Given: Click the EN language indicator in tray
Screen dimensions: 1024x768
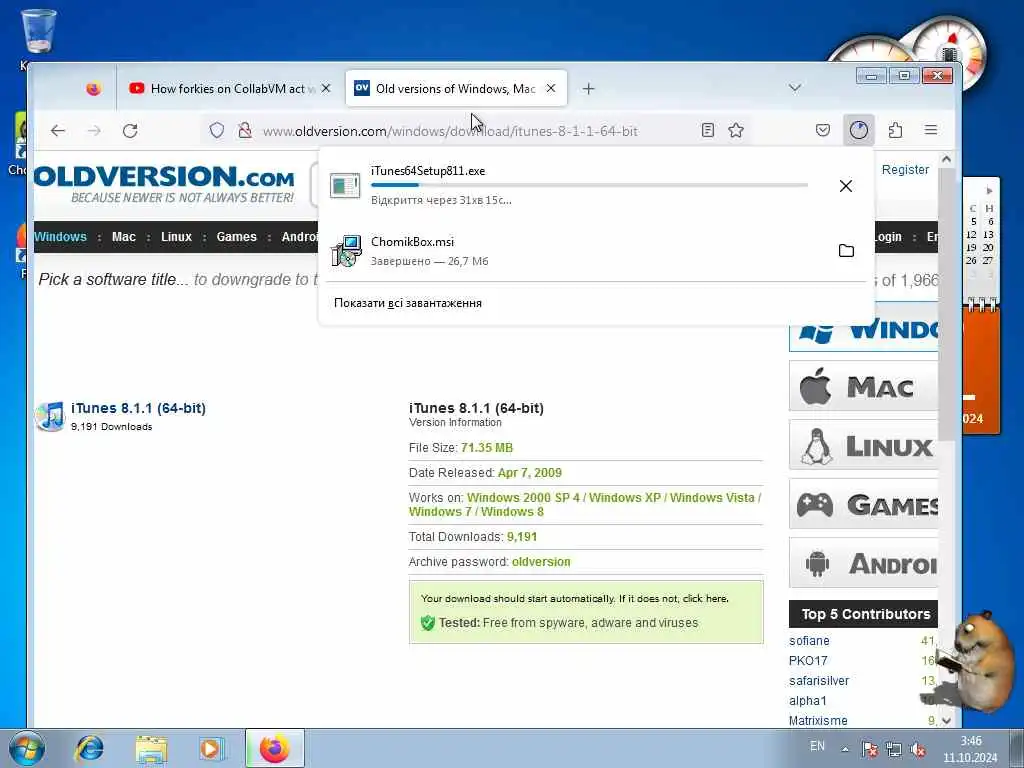Looking at the screenshot, I should tap(817, 746).
